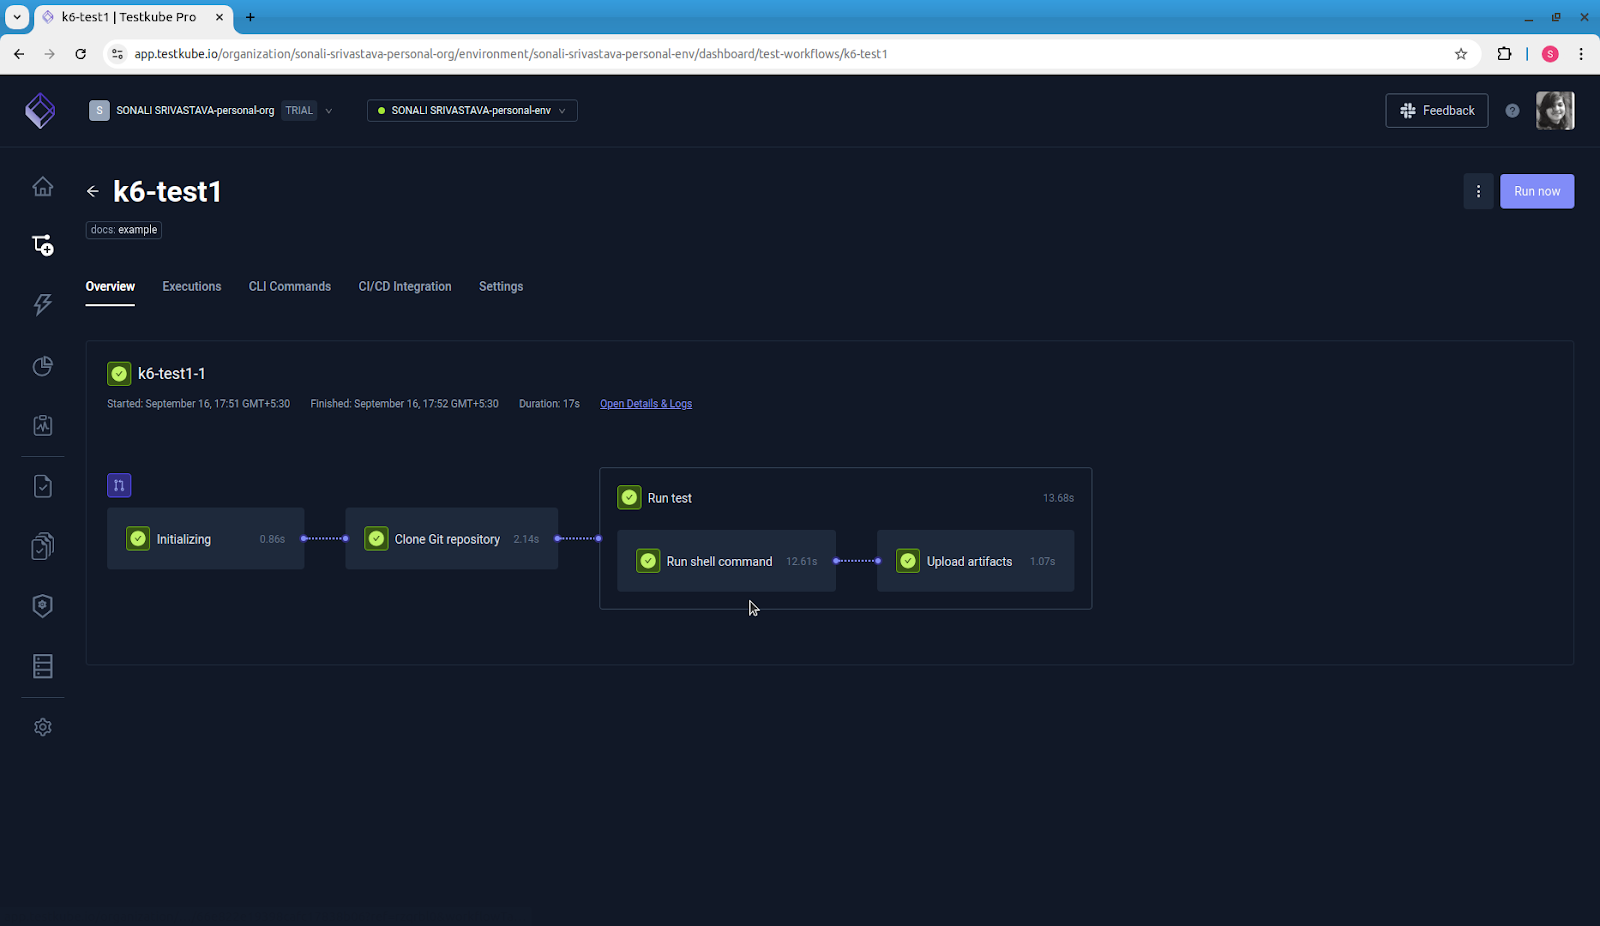Switch to CLI Commands tab
Image resolution: width=1600 pixels, height=926 pixels.
[290, 286]
